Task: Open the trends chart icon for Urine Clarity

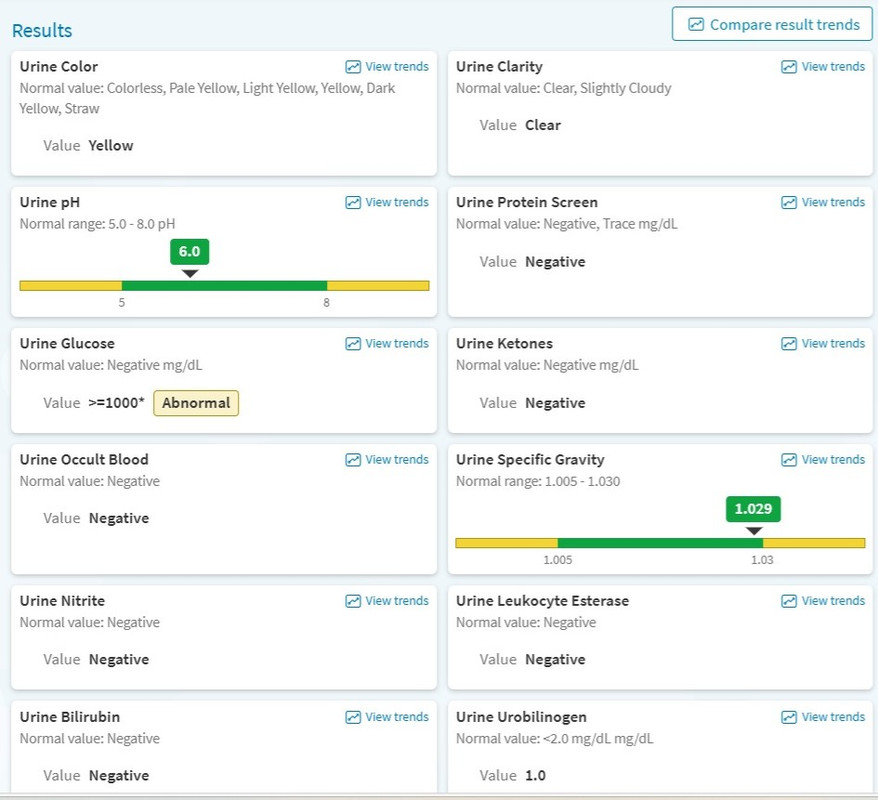Action: point(789,67)
